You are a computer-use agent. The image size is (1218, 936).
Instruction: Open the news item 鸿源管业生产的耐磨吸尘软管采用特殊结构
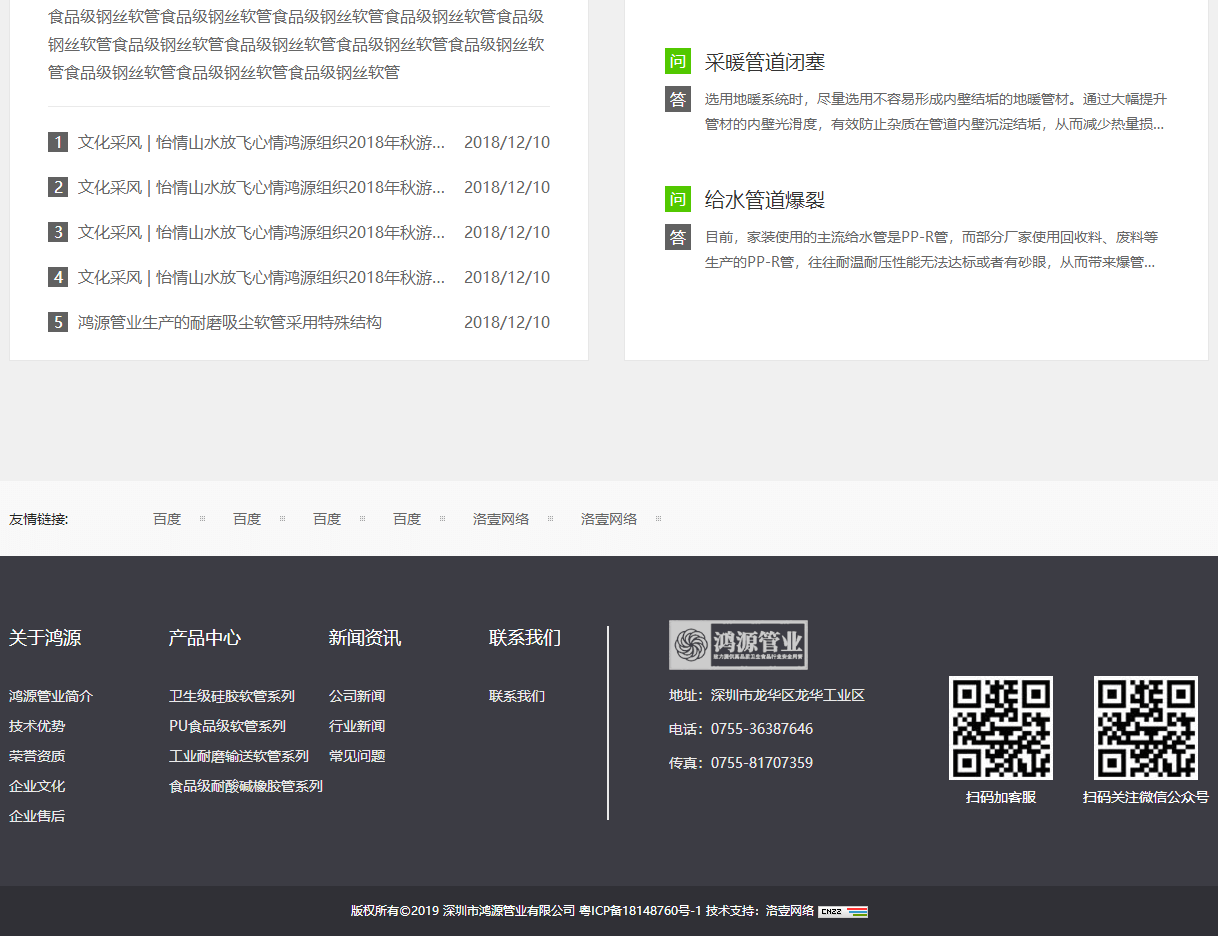230,321
